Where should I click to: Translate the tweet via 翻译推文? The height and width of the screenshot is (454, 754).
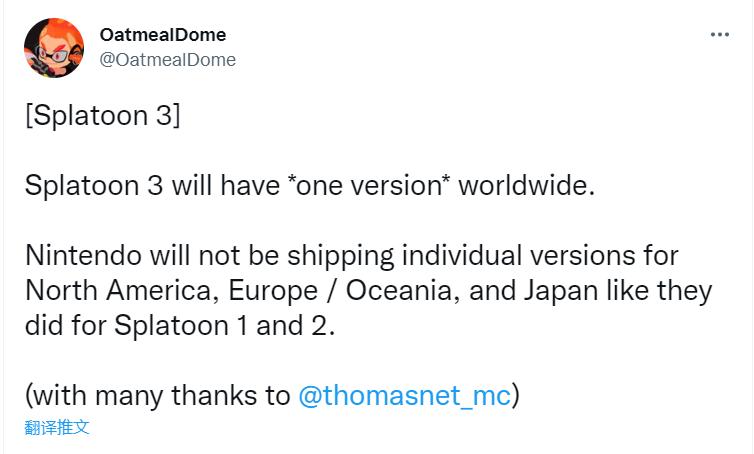(x=57, y=427)
